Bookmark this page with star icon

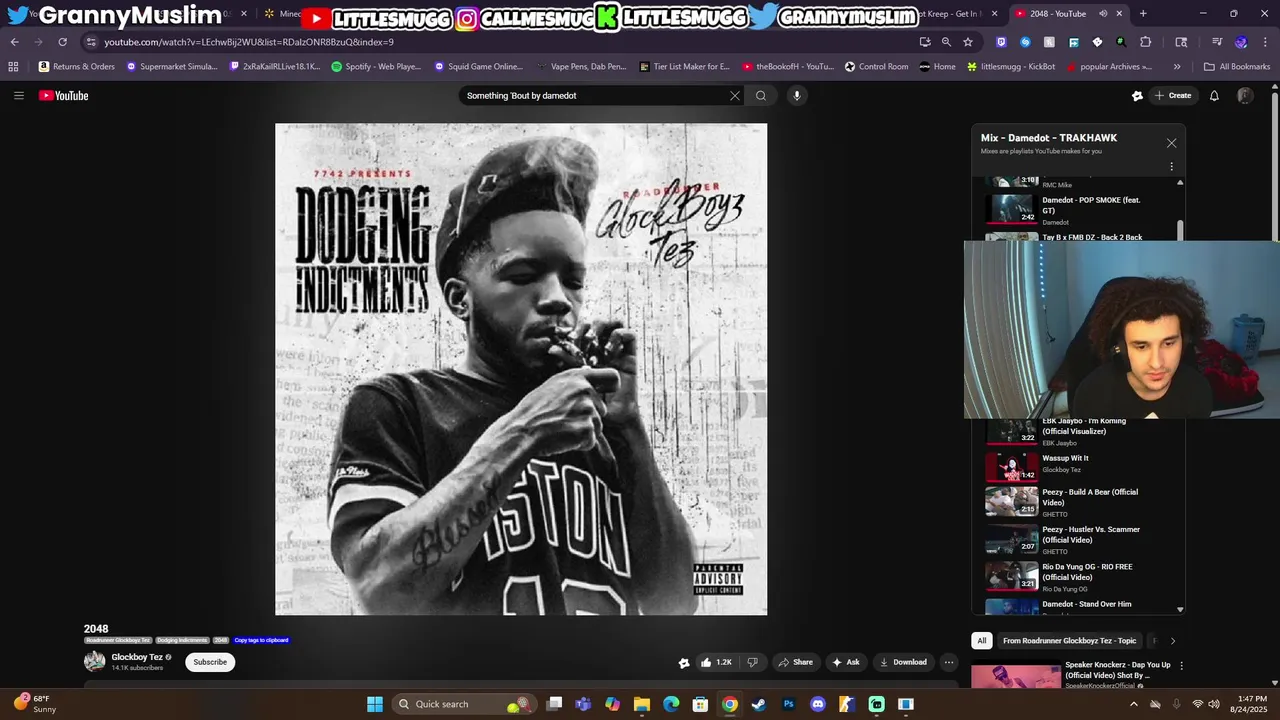968,42
